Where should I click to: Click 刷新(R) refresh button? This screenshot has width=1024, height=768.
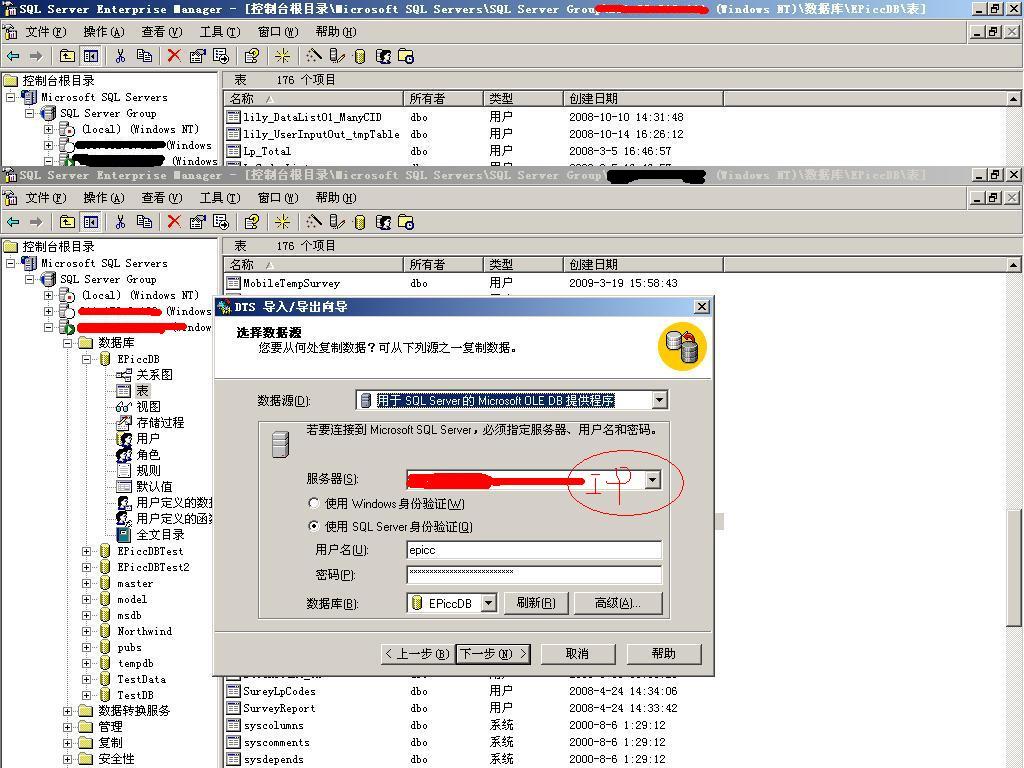click(536, 603)
